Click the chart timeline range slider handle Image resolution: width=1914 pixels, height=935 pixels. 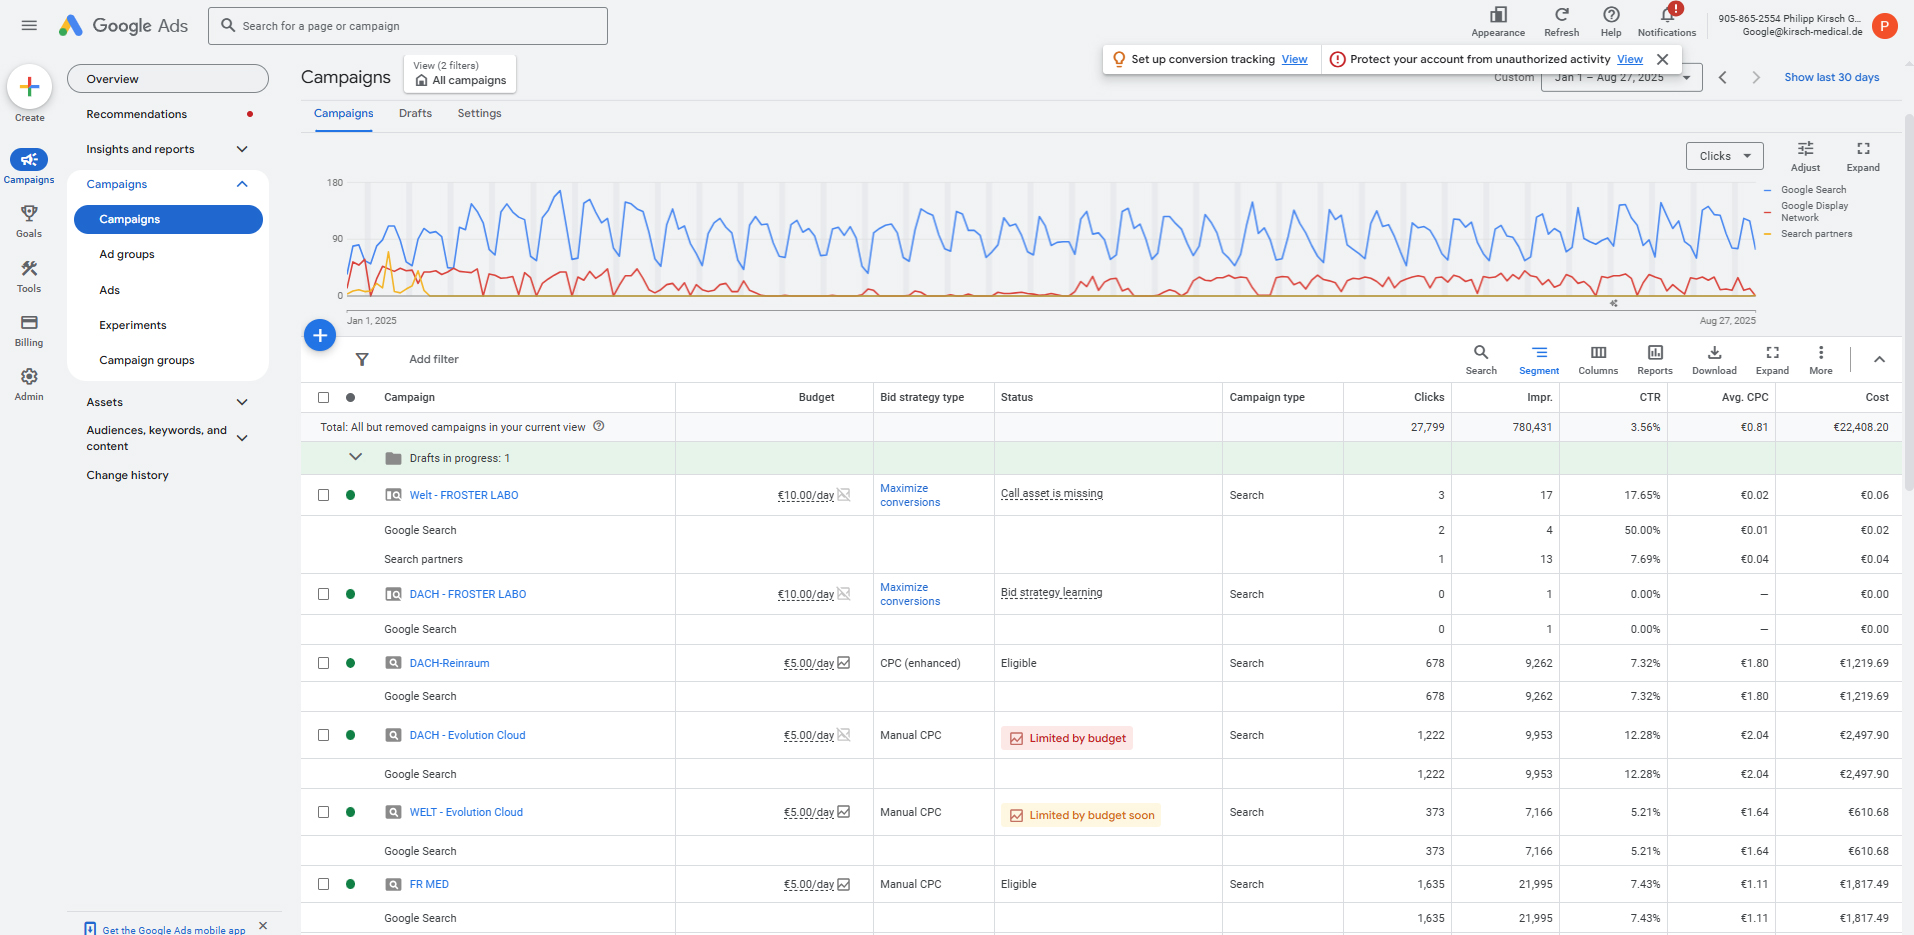point(1613,303)
